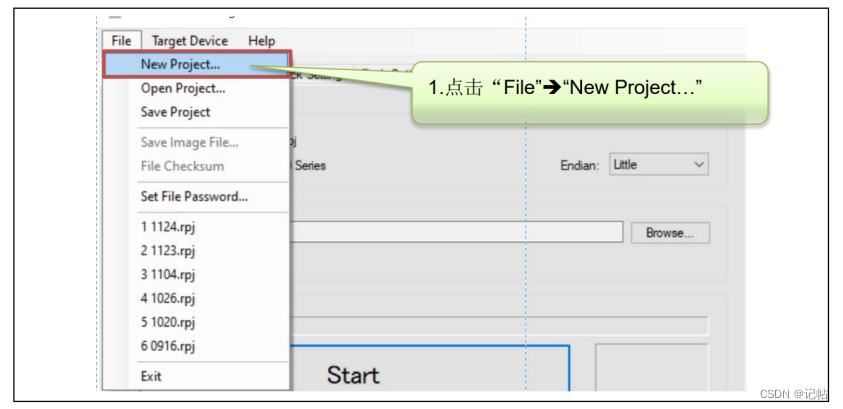843x409 pixels.
Task: Open recent file 6 0916.rpj
Action: coord(168,346)
